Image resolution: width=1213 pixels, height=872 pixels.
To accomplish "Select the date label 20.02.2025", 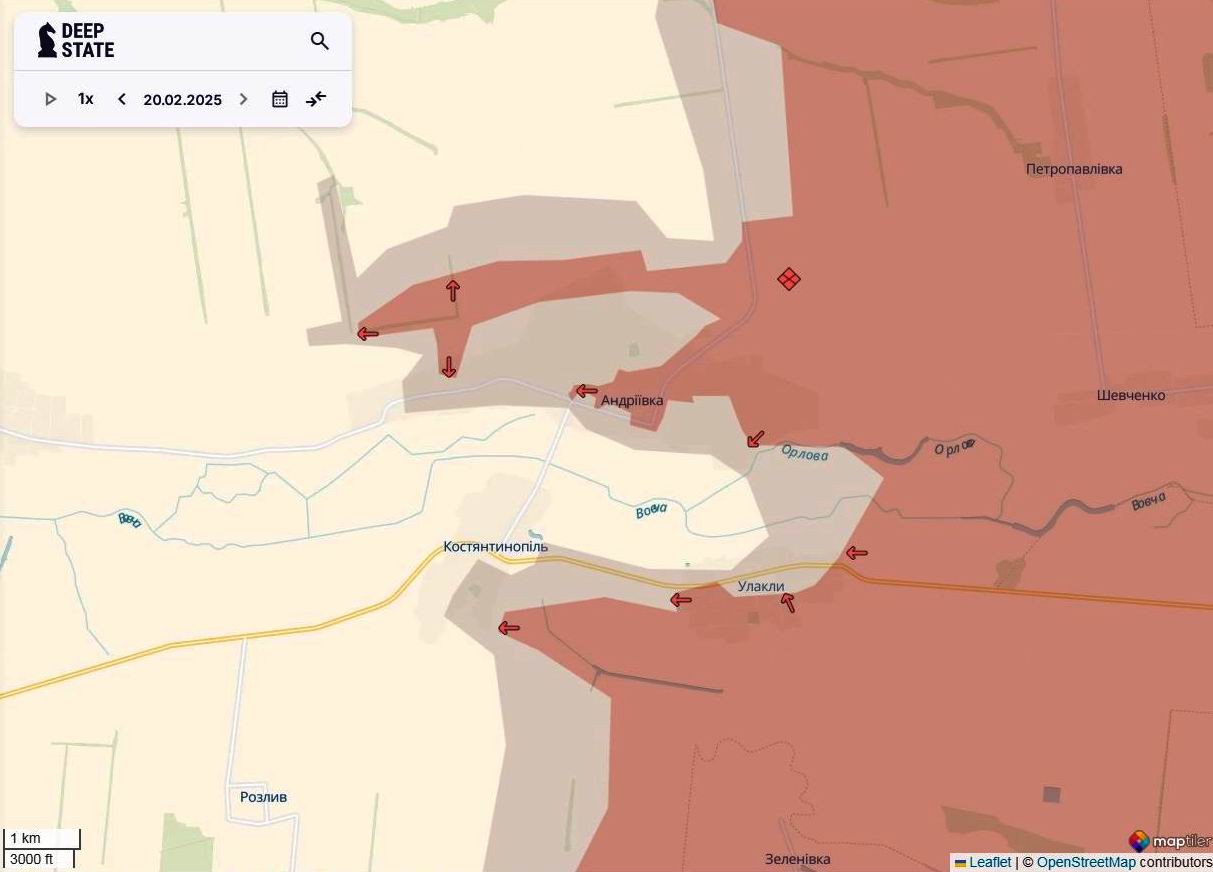I will 182,99.
